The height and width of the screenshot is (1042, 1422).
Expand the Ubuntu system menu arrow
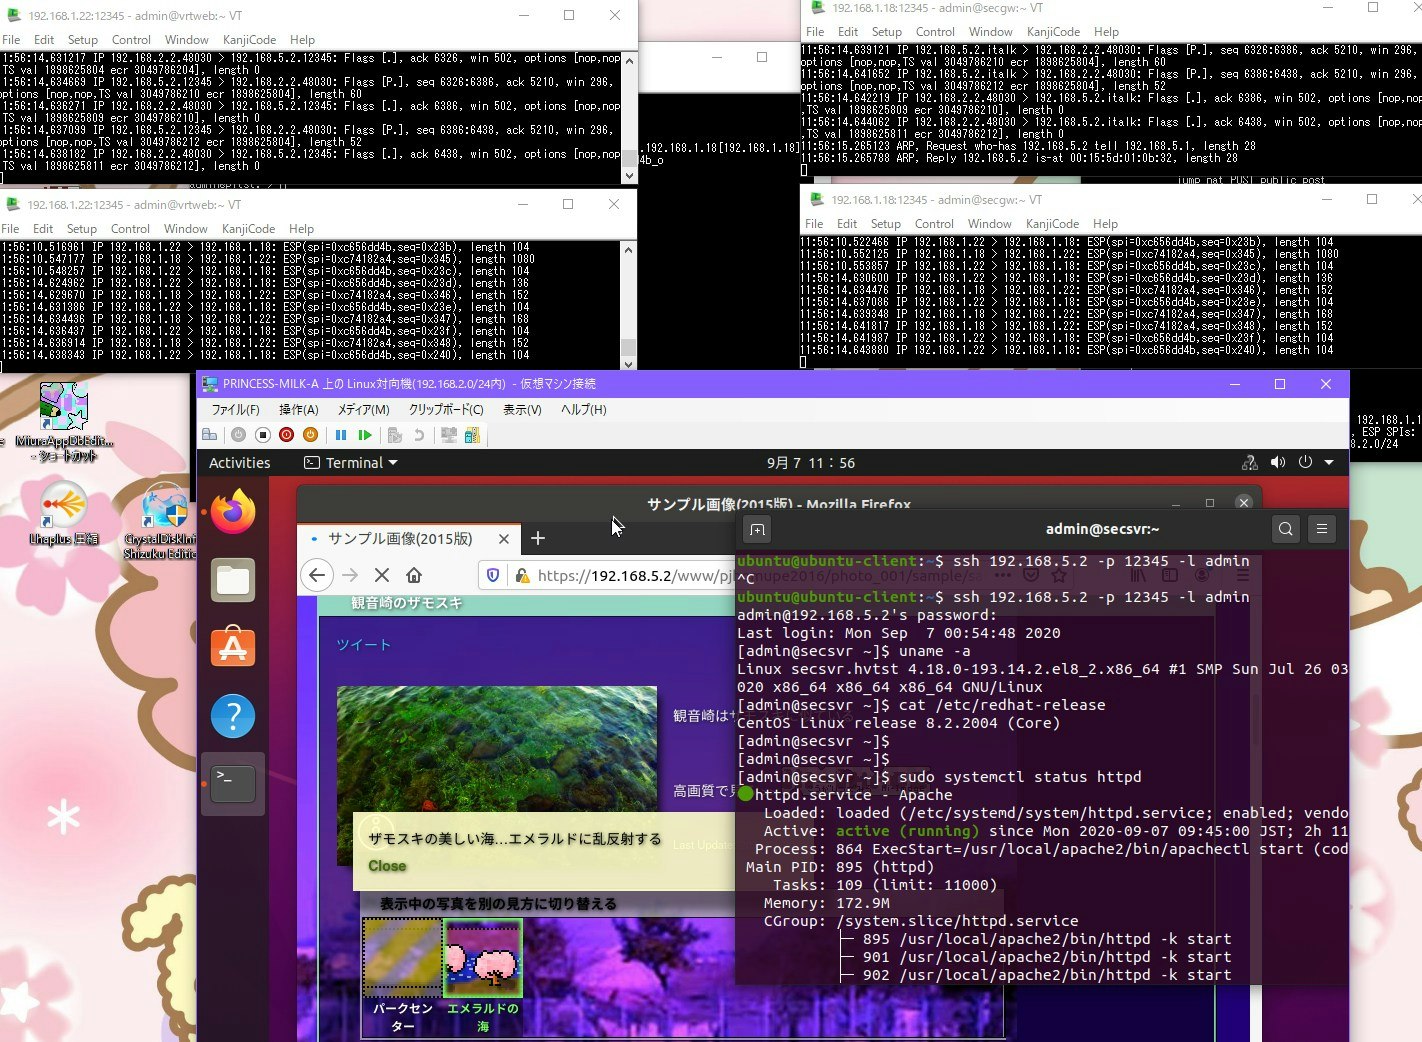coord(1329,463)
